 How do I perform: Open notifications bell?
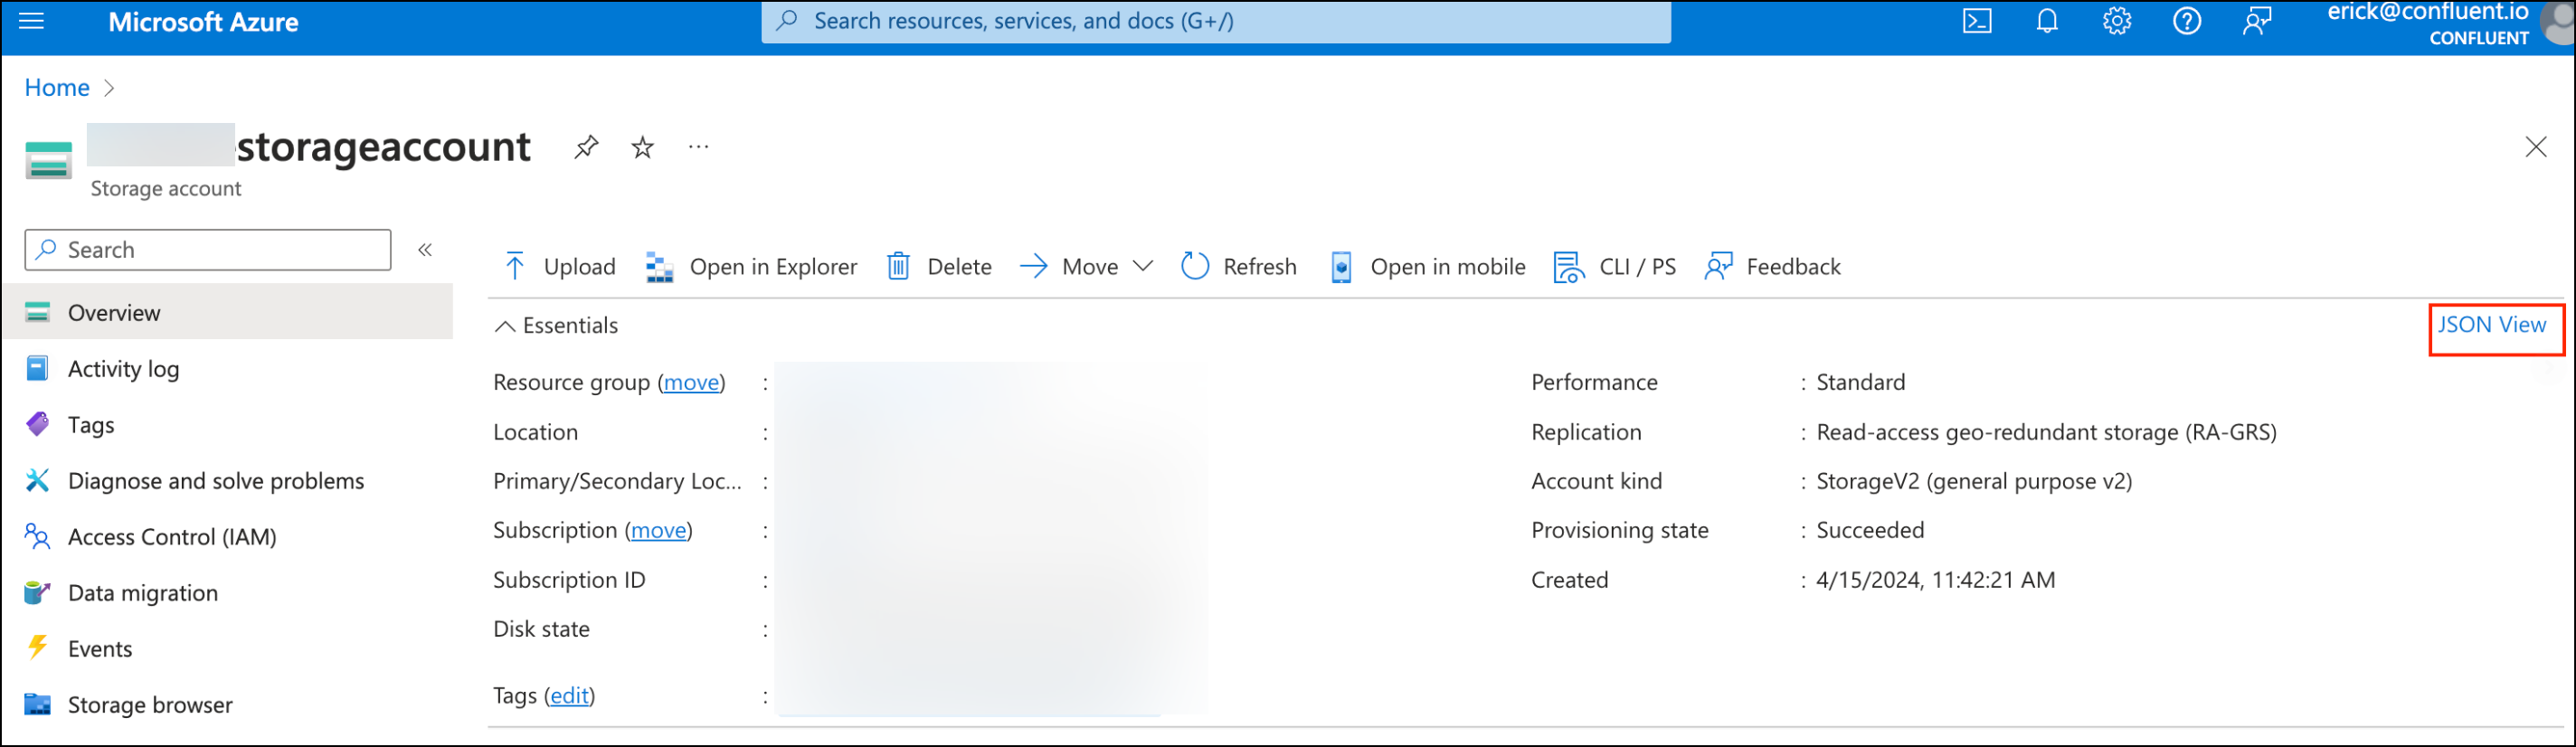coord(2047,21)
